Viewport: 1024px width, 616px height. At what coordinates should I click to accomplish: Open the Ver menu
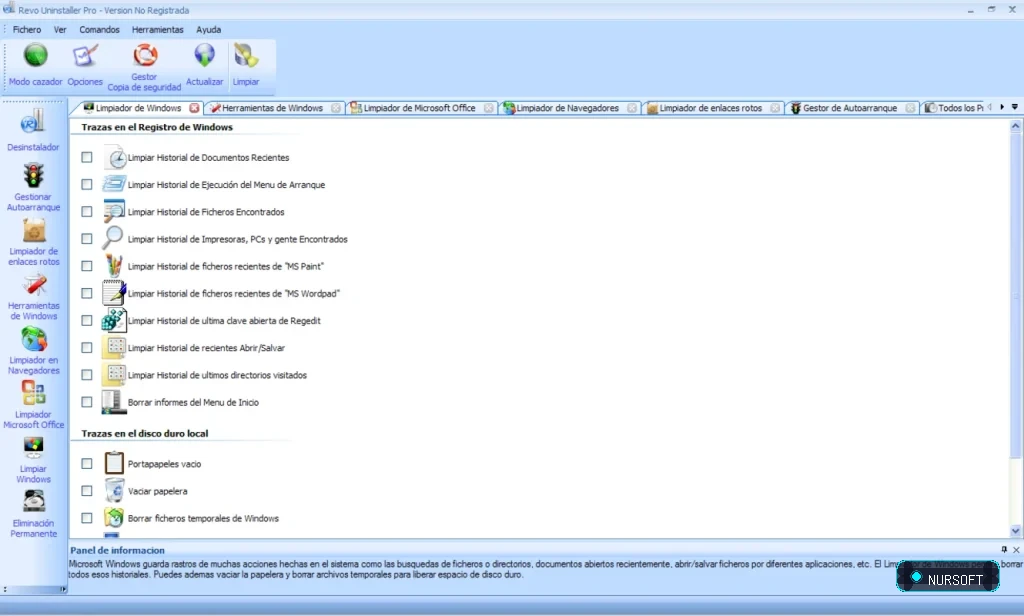[x=60, y=29]
